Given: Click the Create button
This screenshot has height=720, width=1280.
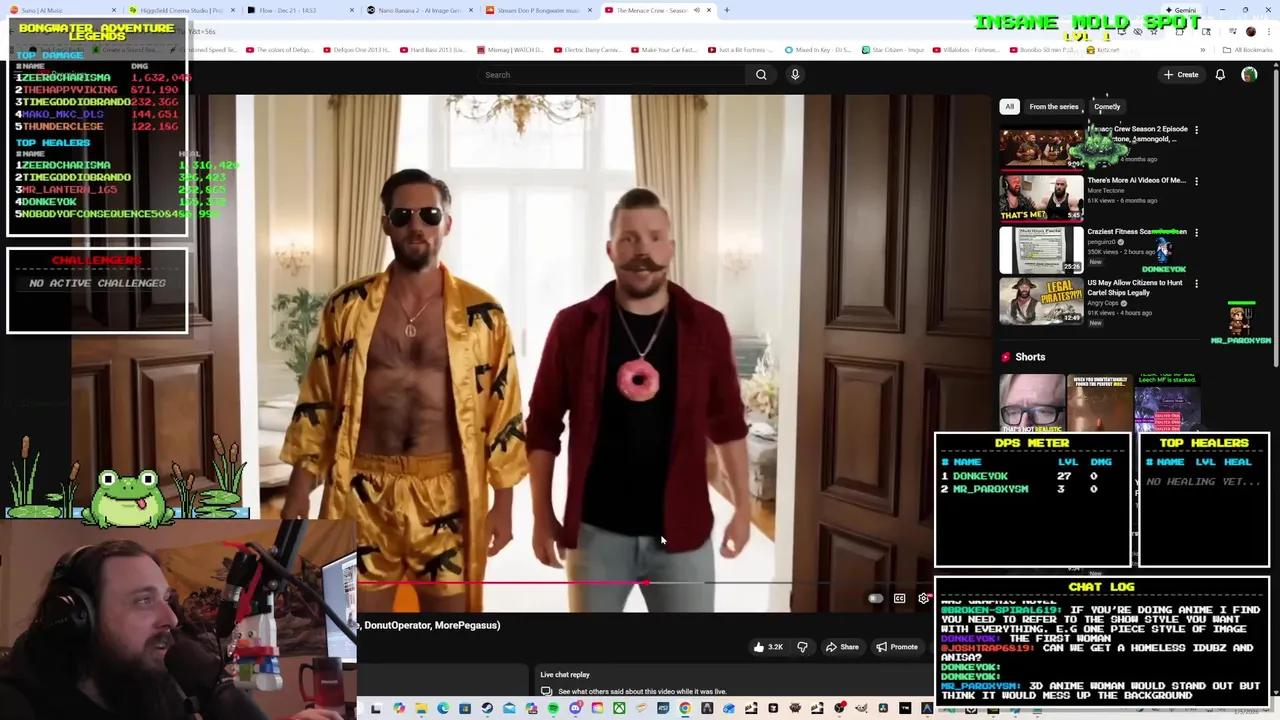Looking at the screenshot, I should pos(1181,75).
